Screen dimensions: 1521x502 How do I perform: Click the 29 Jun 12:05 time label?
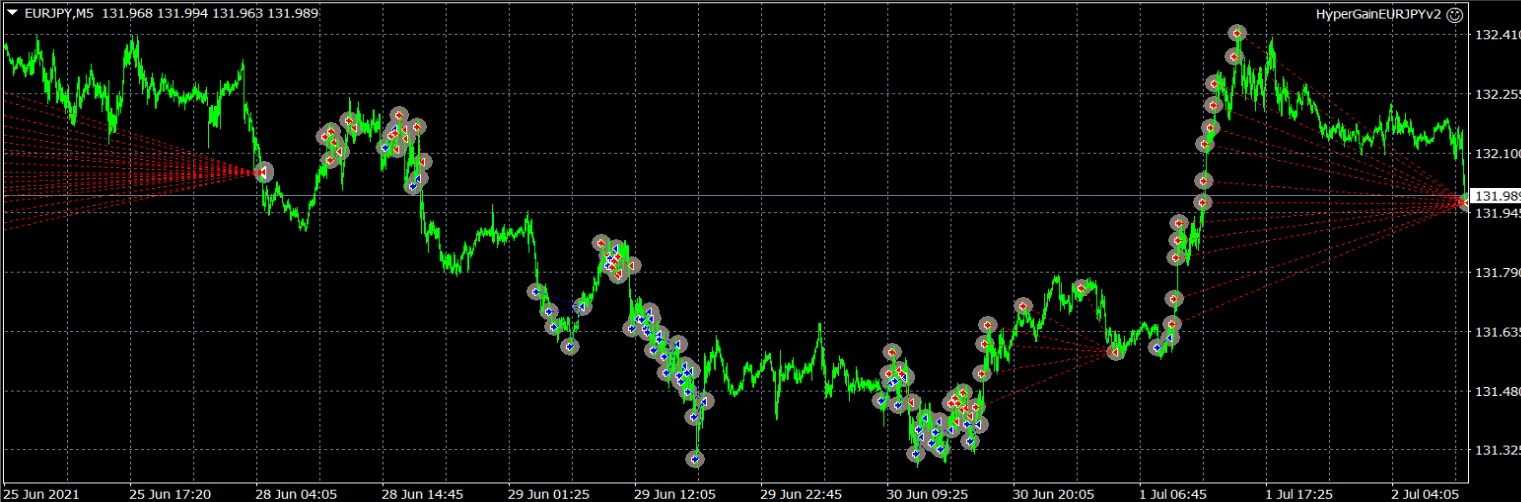click(x=675, y=494)
